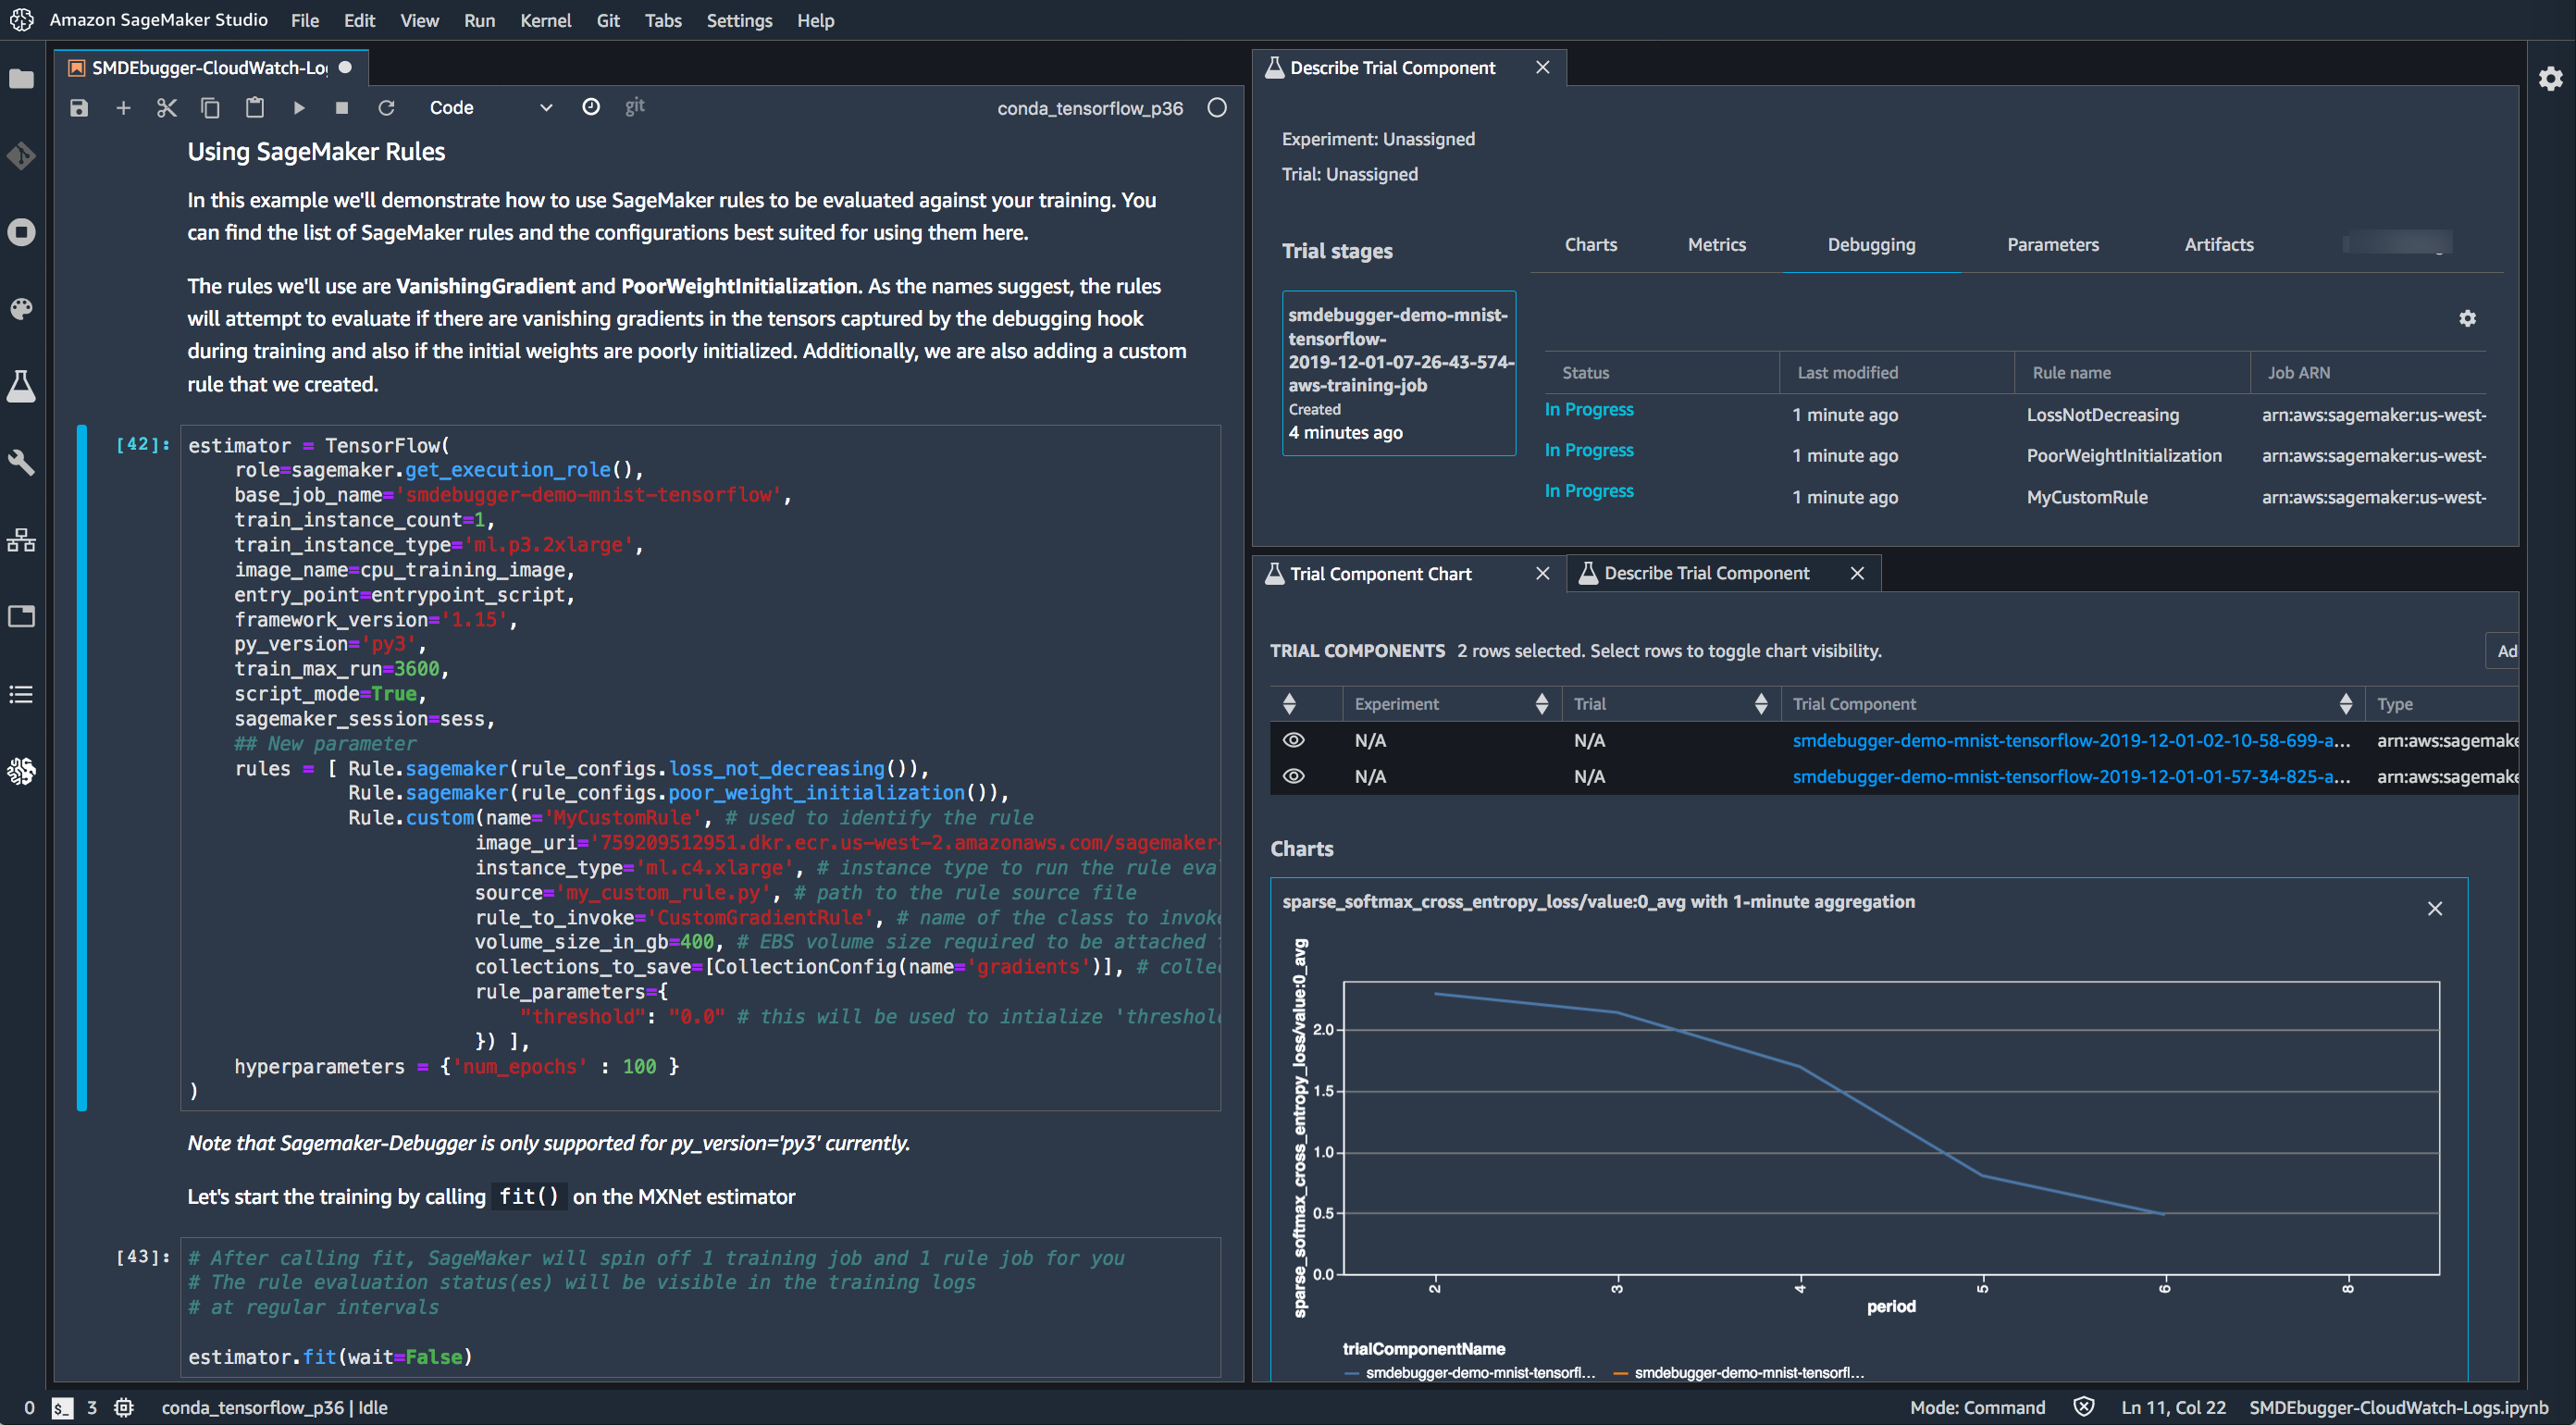Open the color palette icon in the sidebar
2576x1425 pixels.
pos(22,309)
